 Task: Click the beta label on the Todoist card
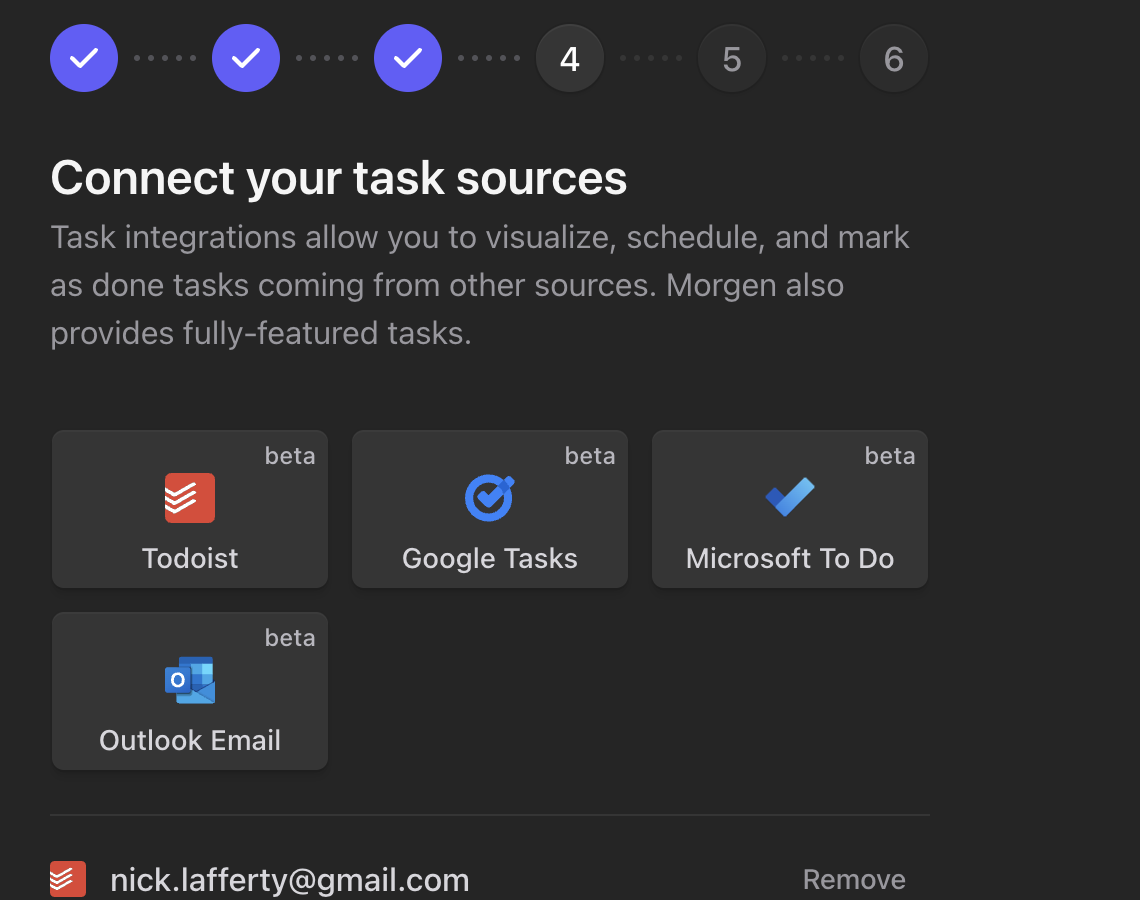(290, 456)
